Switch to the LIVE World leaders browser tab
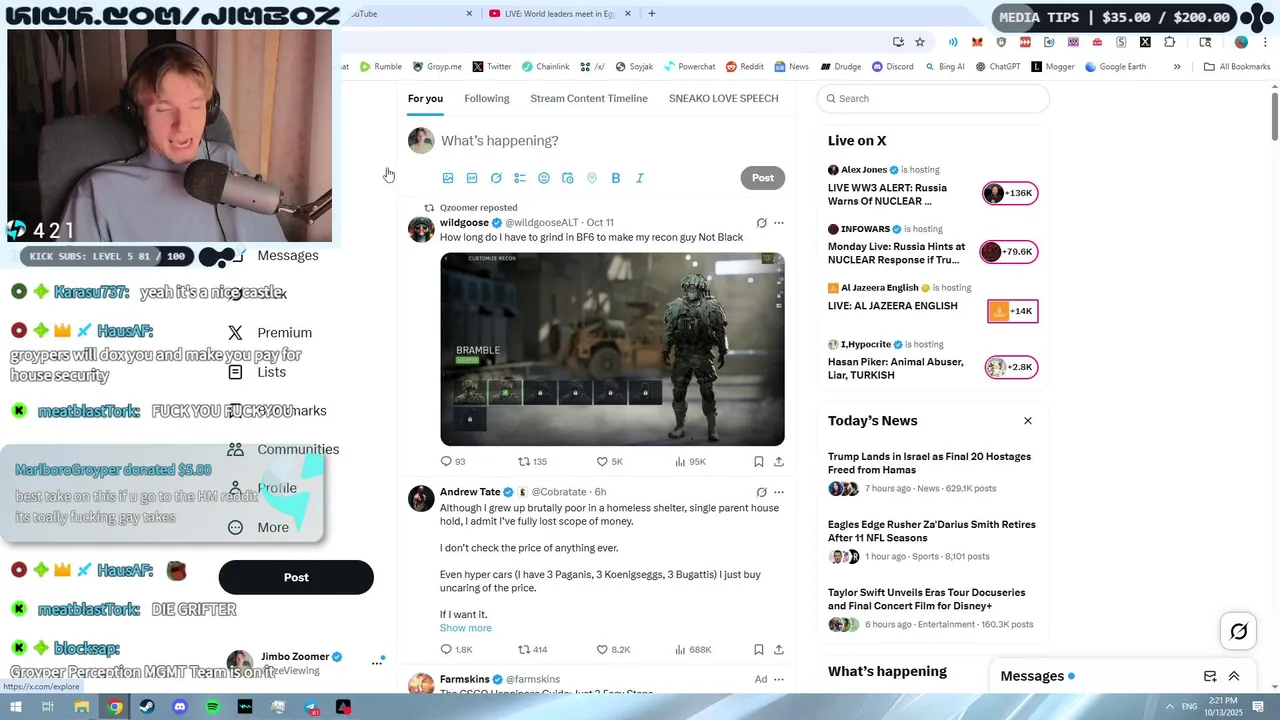Viewport: 1280px width, 720px height. click(x=559, y=14)
